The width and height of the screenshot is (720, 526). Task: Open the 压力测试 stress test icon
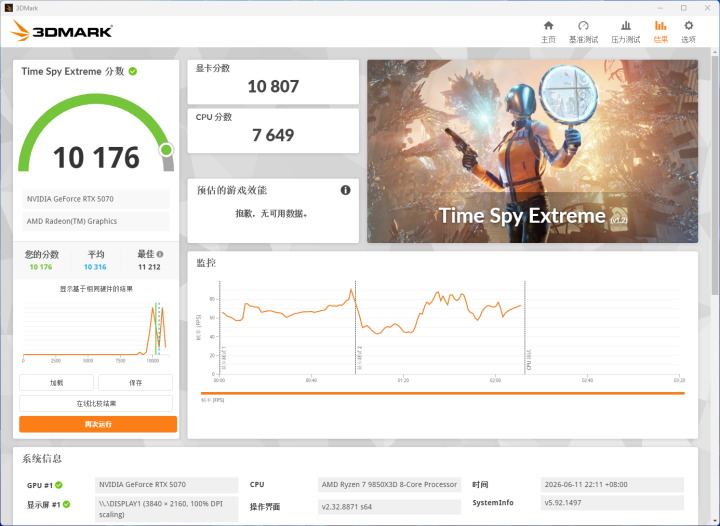[625, 26]
